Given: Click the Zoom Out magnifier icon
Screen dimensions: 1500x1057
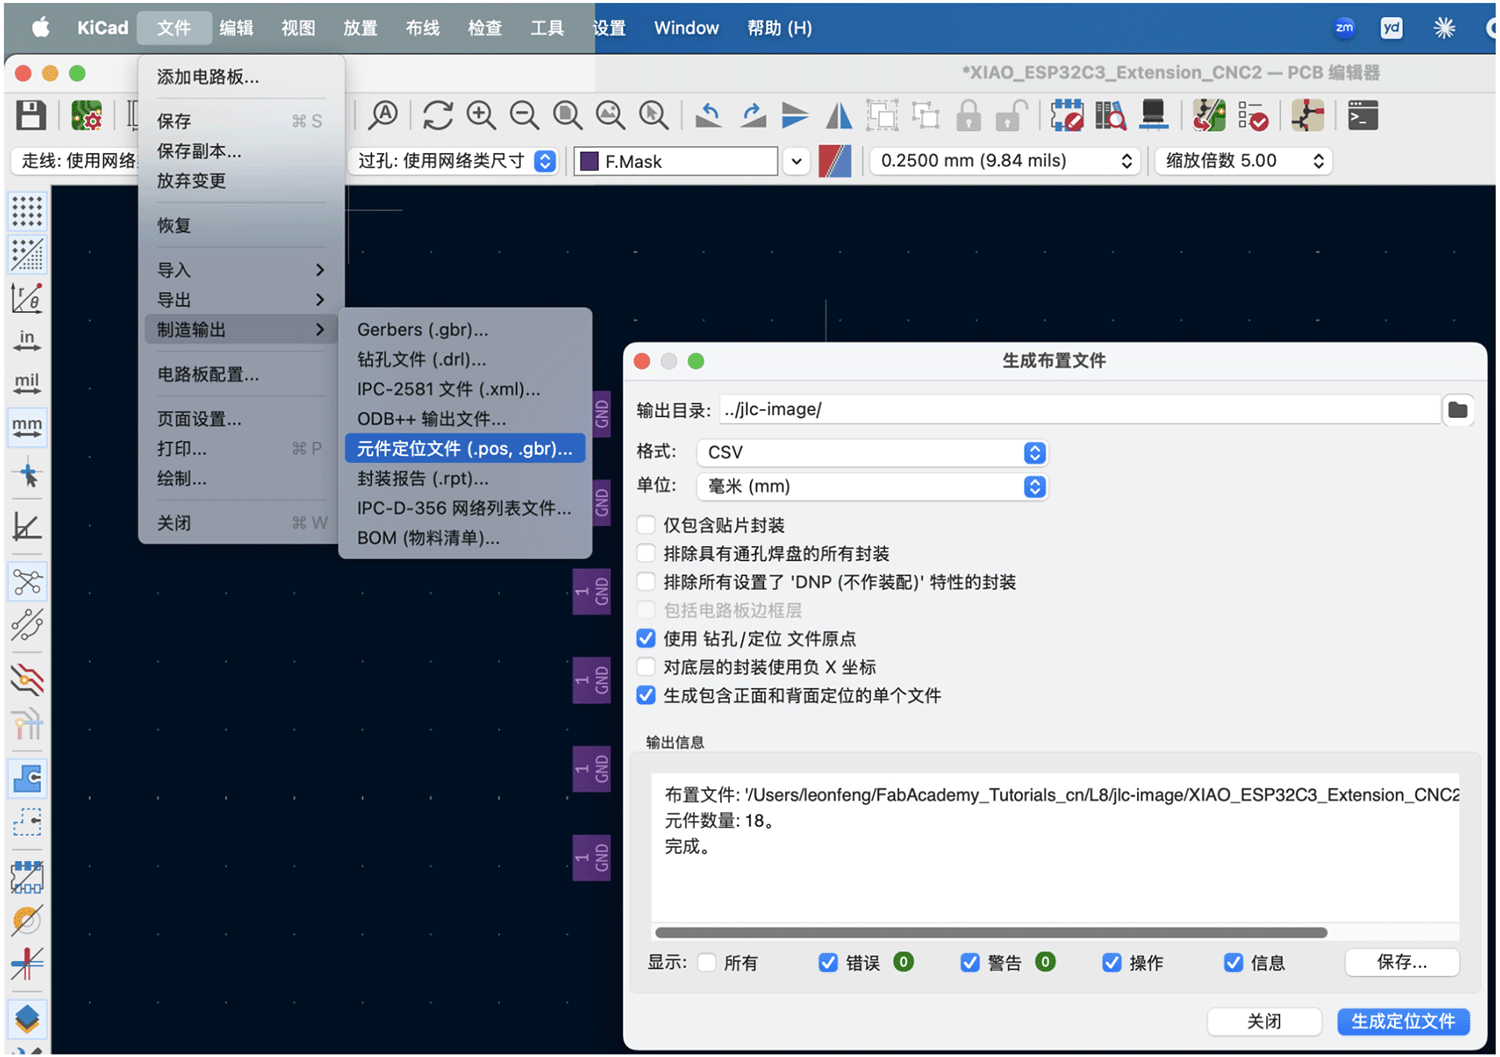Looking at the screenshot, I should (x=524, y=116).
